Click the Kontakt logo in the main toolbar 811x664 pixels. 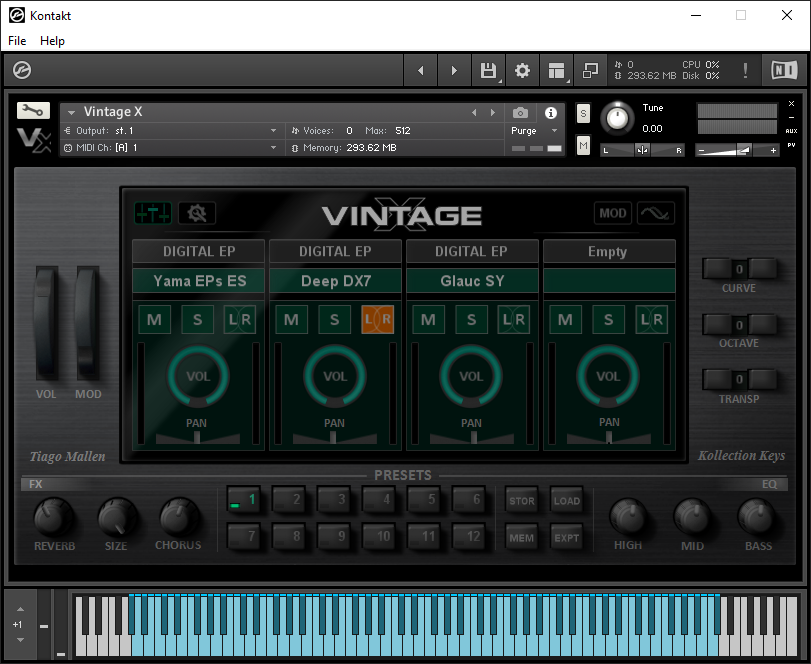[22, 70]
